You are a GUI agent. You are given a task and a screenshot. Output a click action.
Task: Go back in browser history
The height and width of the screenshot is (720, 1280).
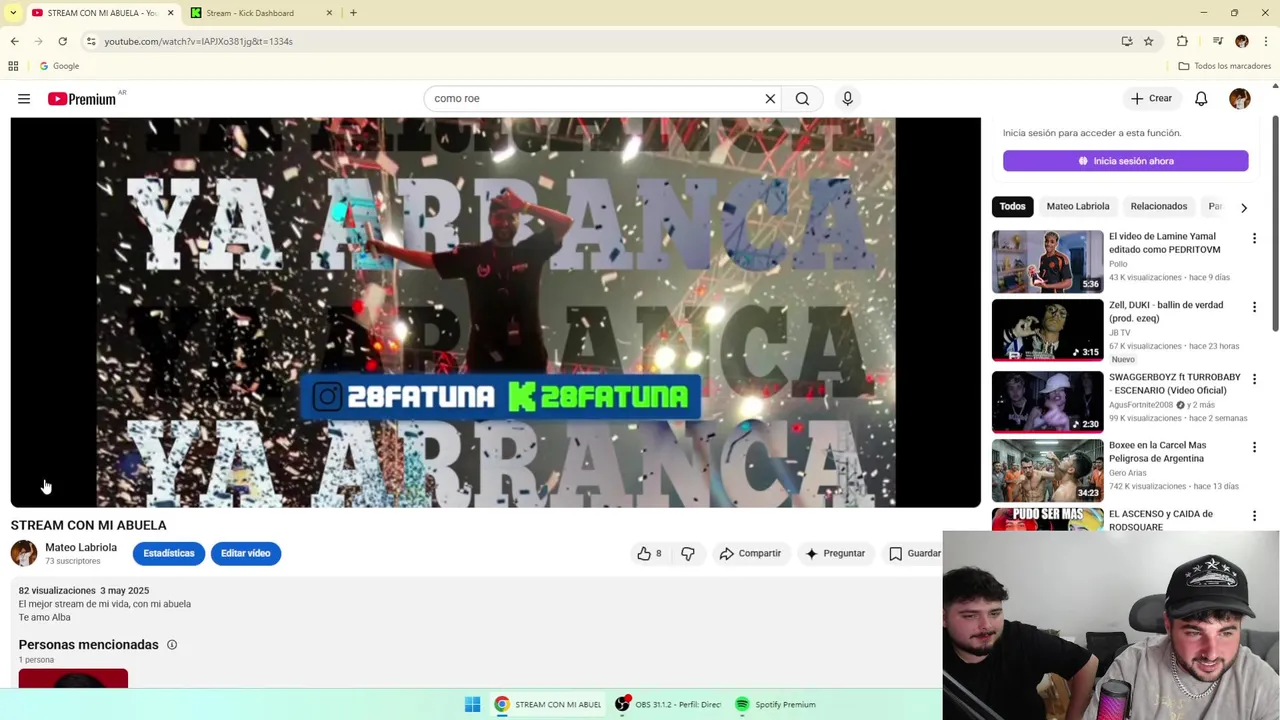click(14, 41)
